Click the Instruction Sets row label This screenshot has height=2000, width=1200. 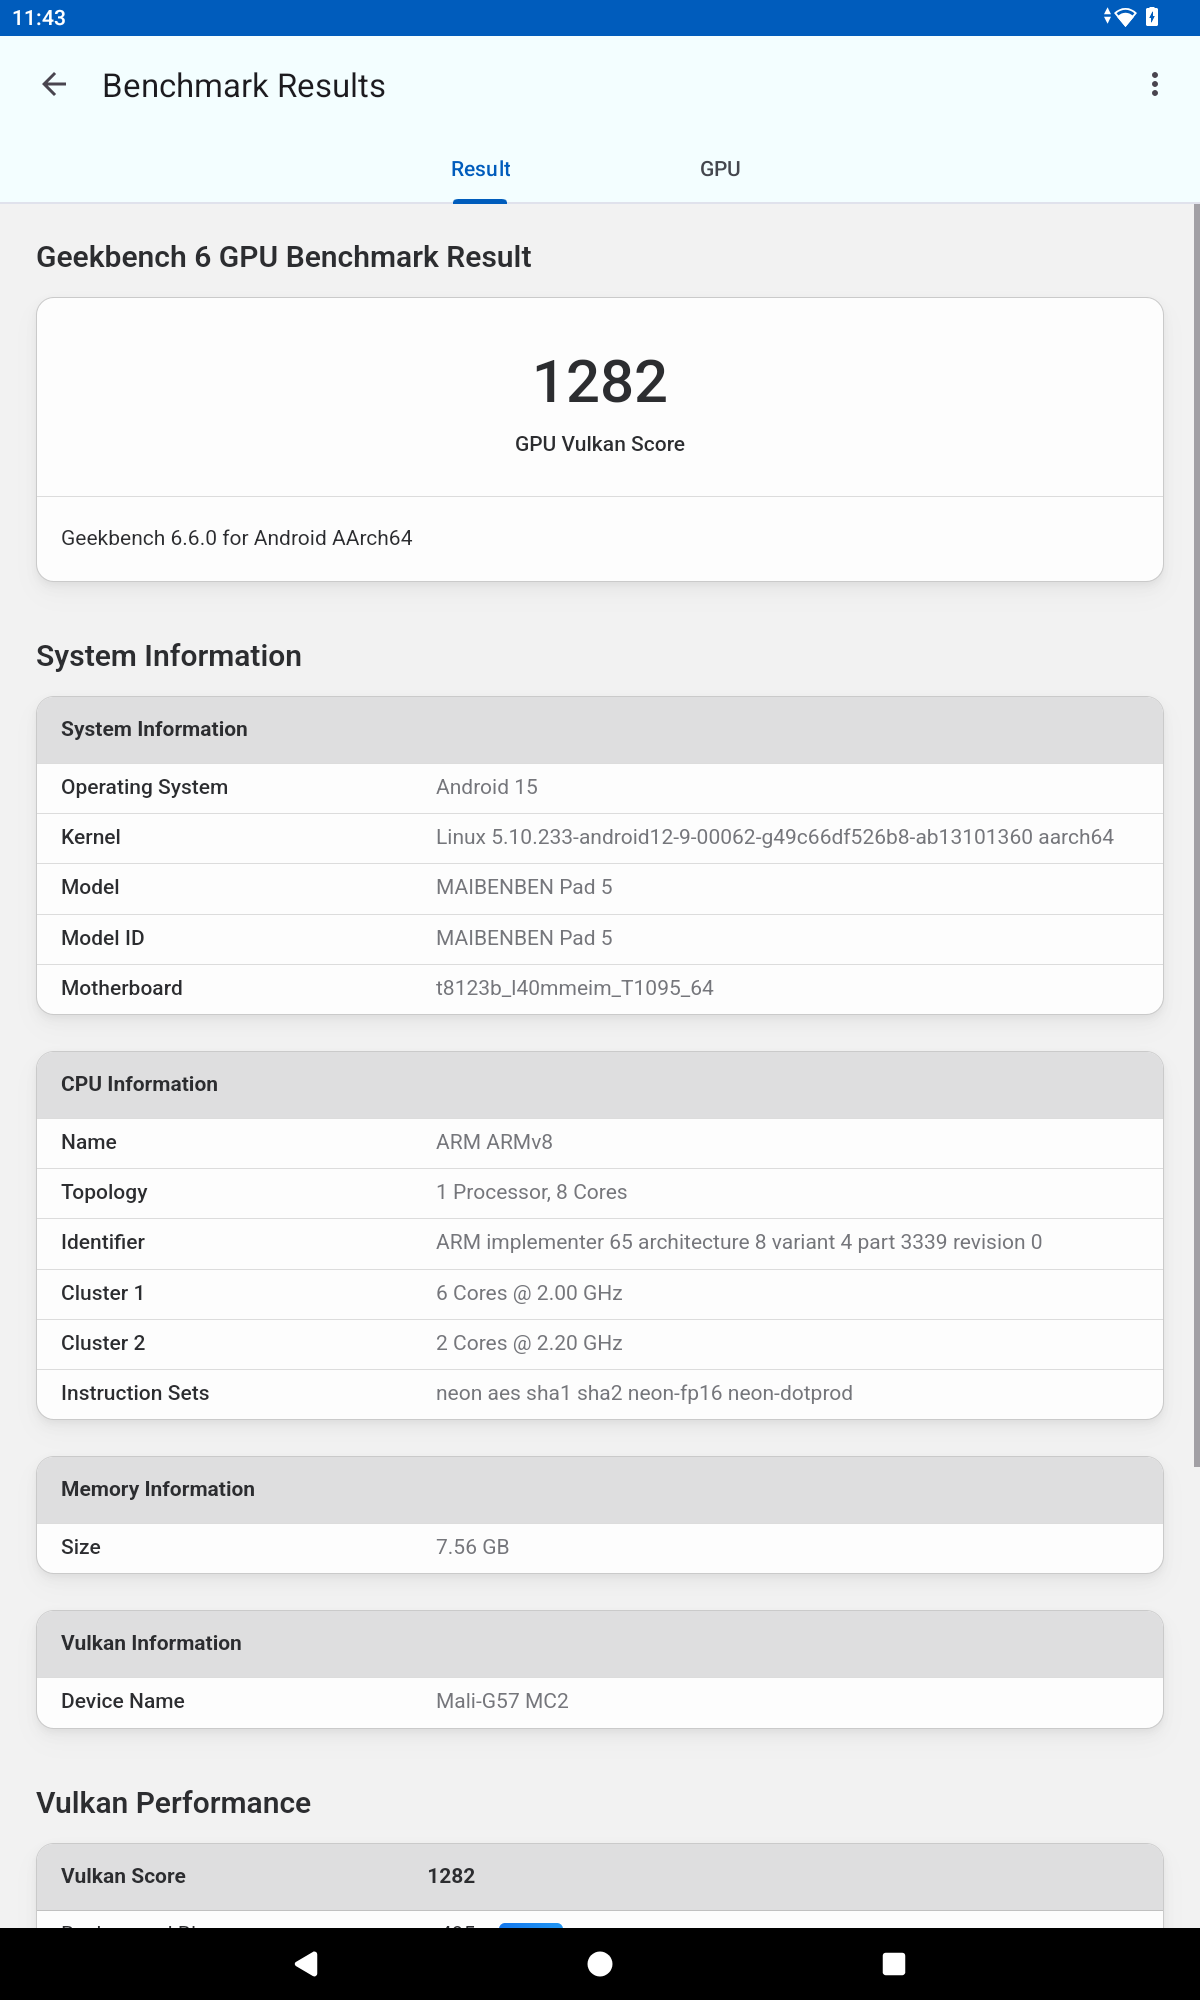coord(135,1393)
